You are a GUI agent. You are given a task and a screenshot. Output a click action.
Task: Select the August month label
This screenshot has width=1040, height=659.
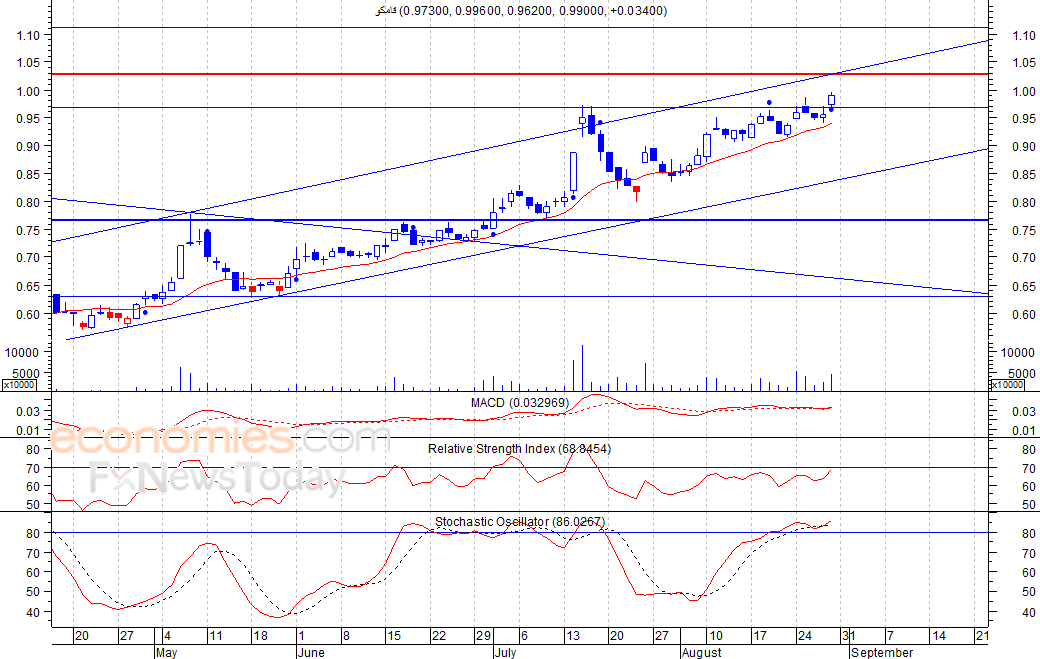point(701,652)
